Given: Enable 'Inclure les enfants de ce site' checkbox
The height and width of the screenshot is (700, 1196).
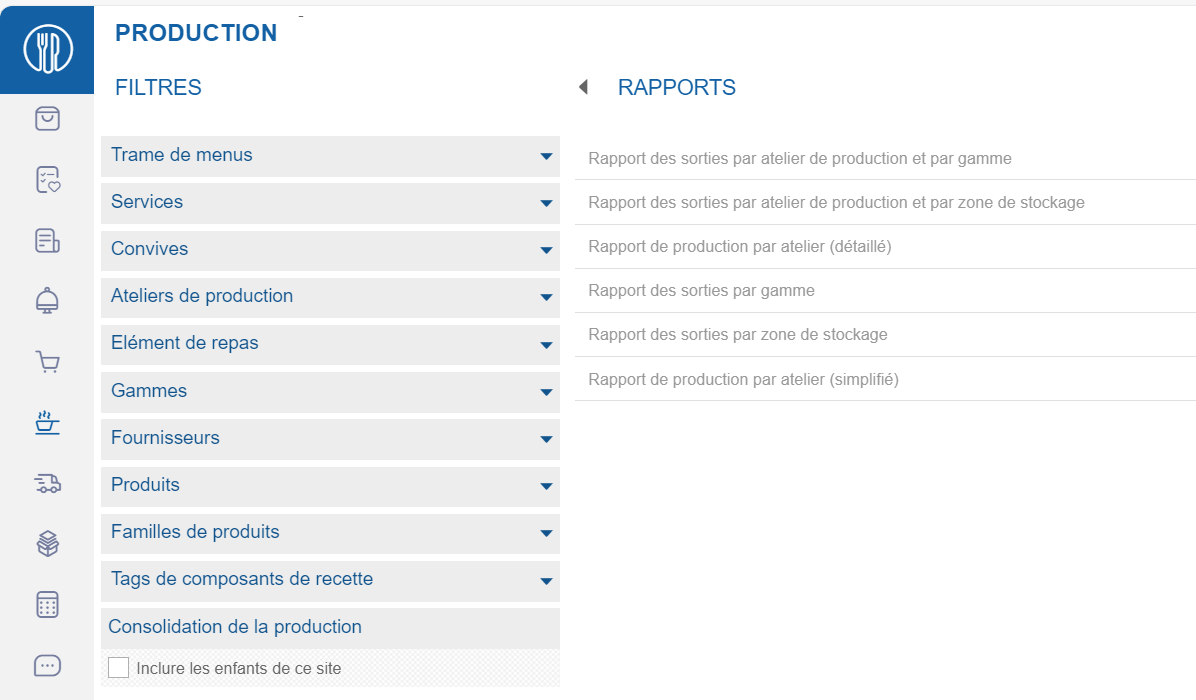Looking at the screenshot, I should (x=119, y=668).
